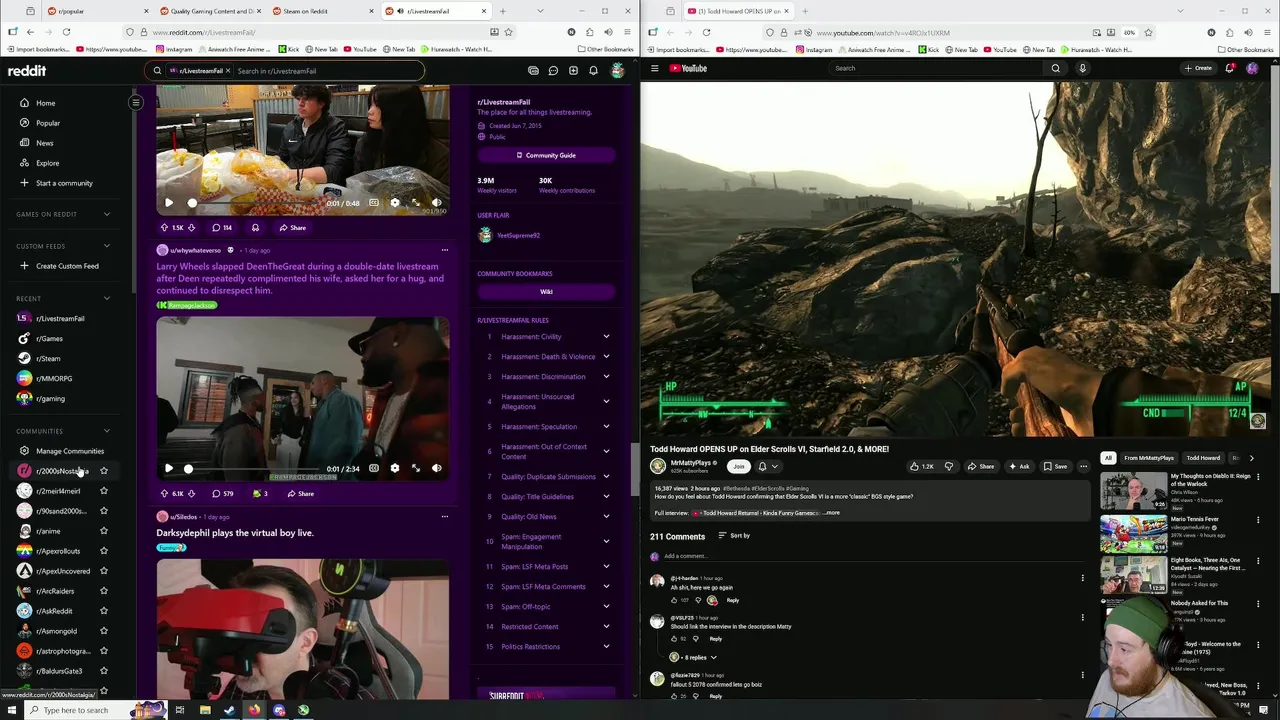1280x720 pixels.
Task: Click Join button for MrMattyPlays
Action: 739,466
